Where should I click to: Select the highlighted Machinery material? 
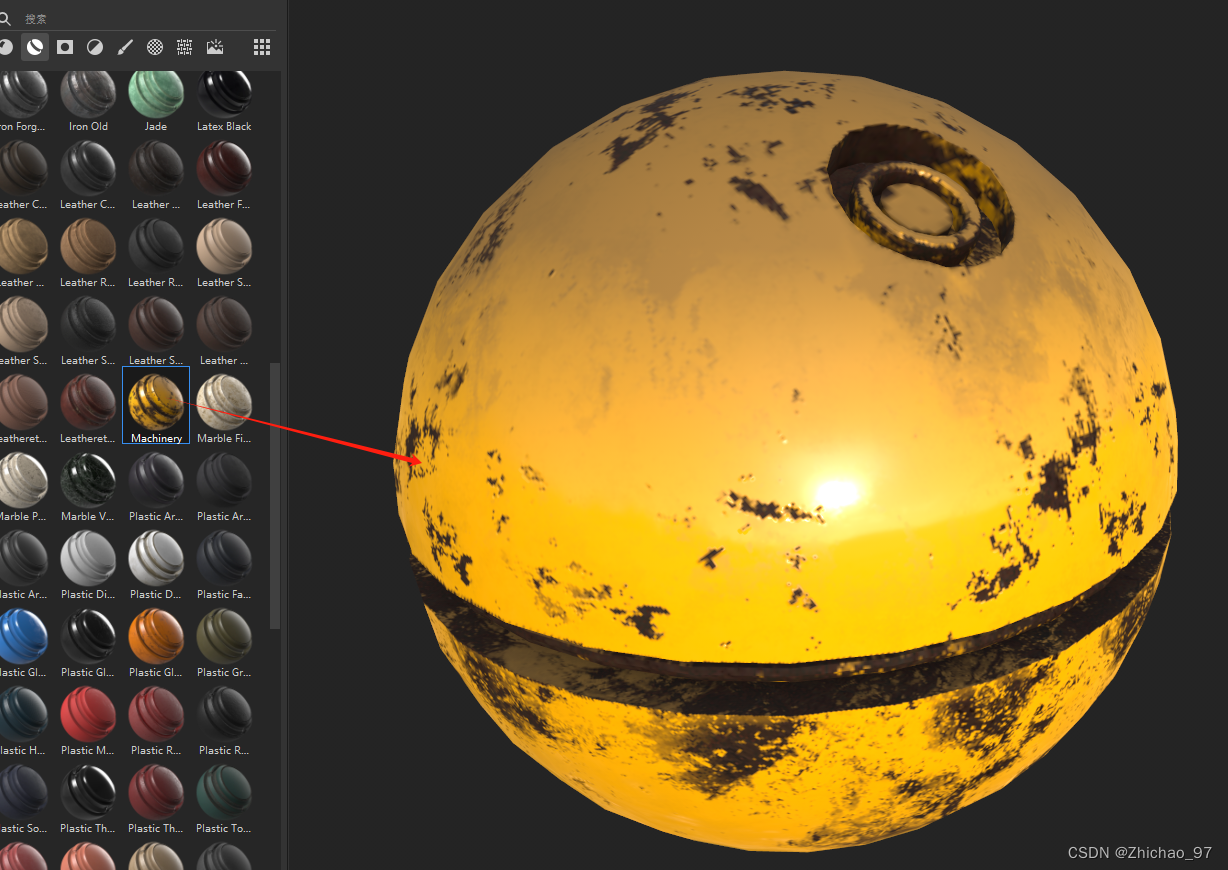click(156, 406)
